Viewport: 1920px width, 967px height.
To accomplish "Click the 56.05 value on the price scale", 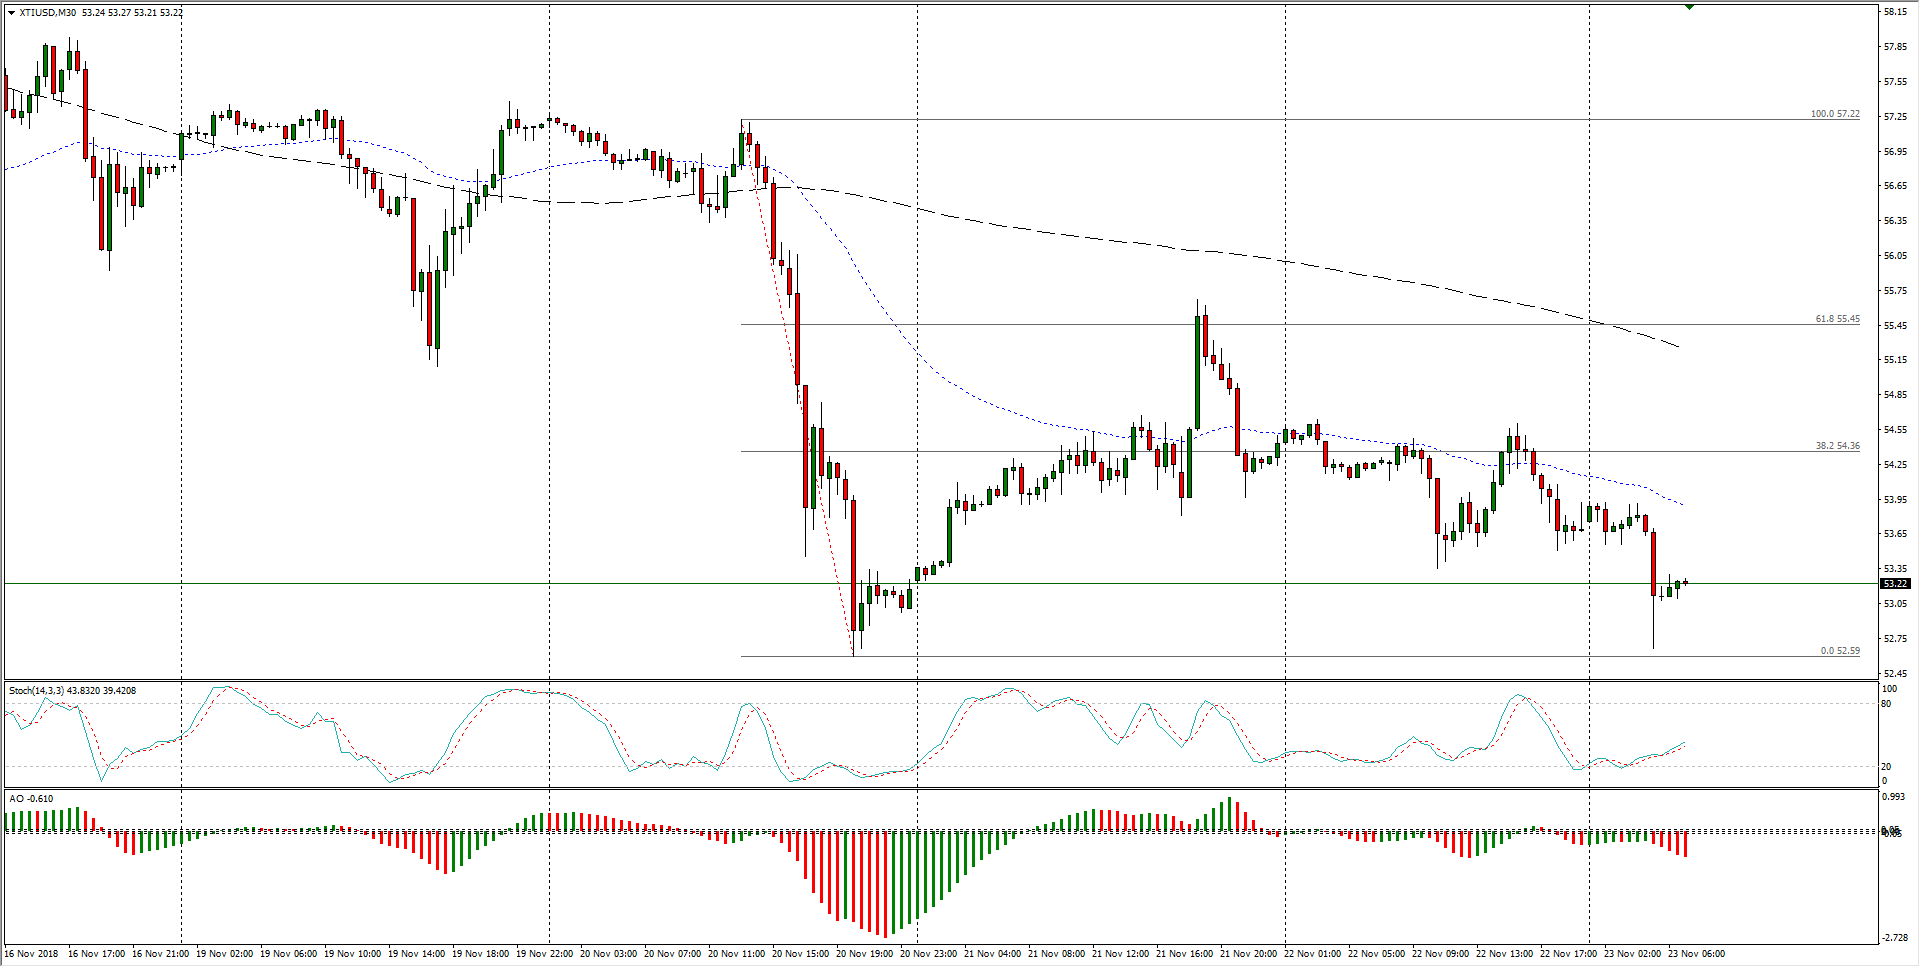I will [1894, 256].
